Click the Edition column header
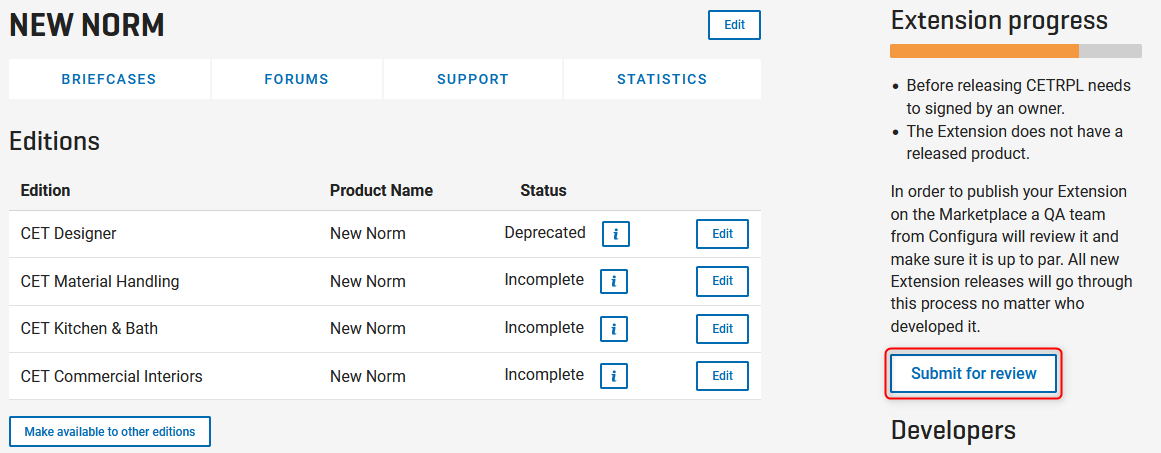This screenshot has width=1161, height=453. coord(45,190)
